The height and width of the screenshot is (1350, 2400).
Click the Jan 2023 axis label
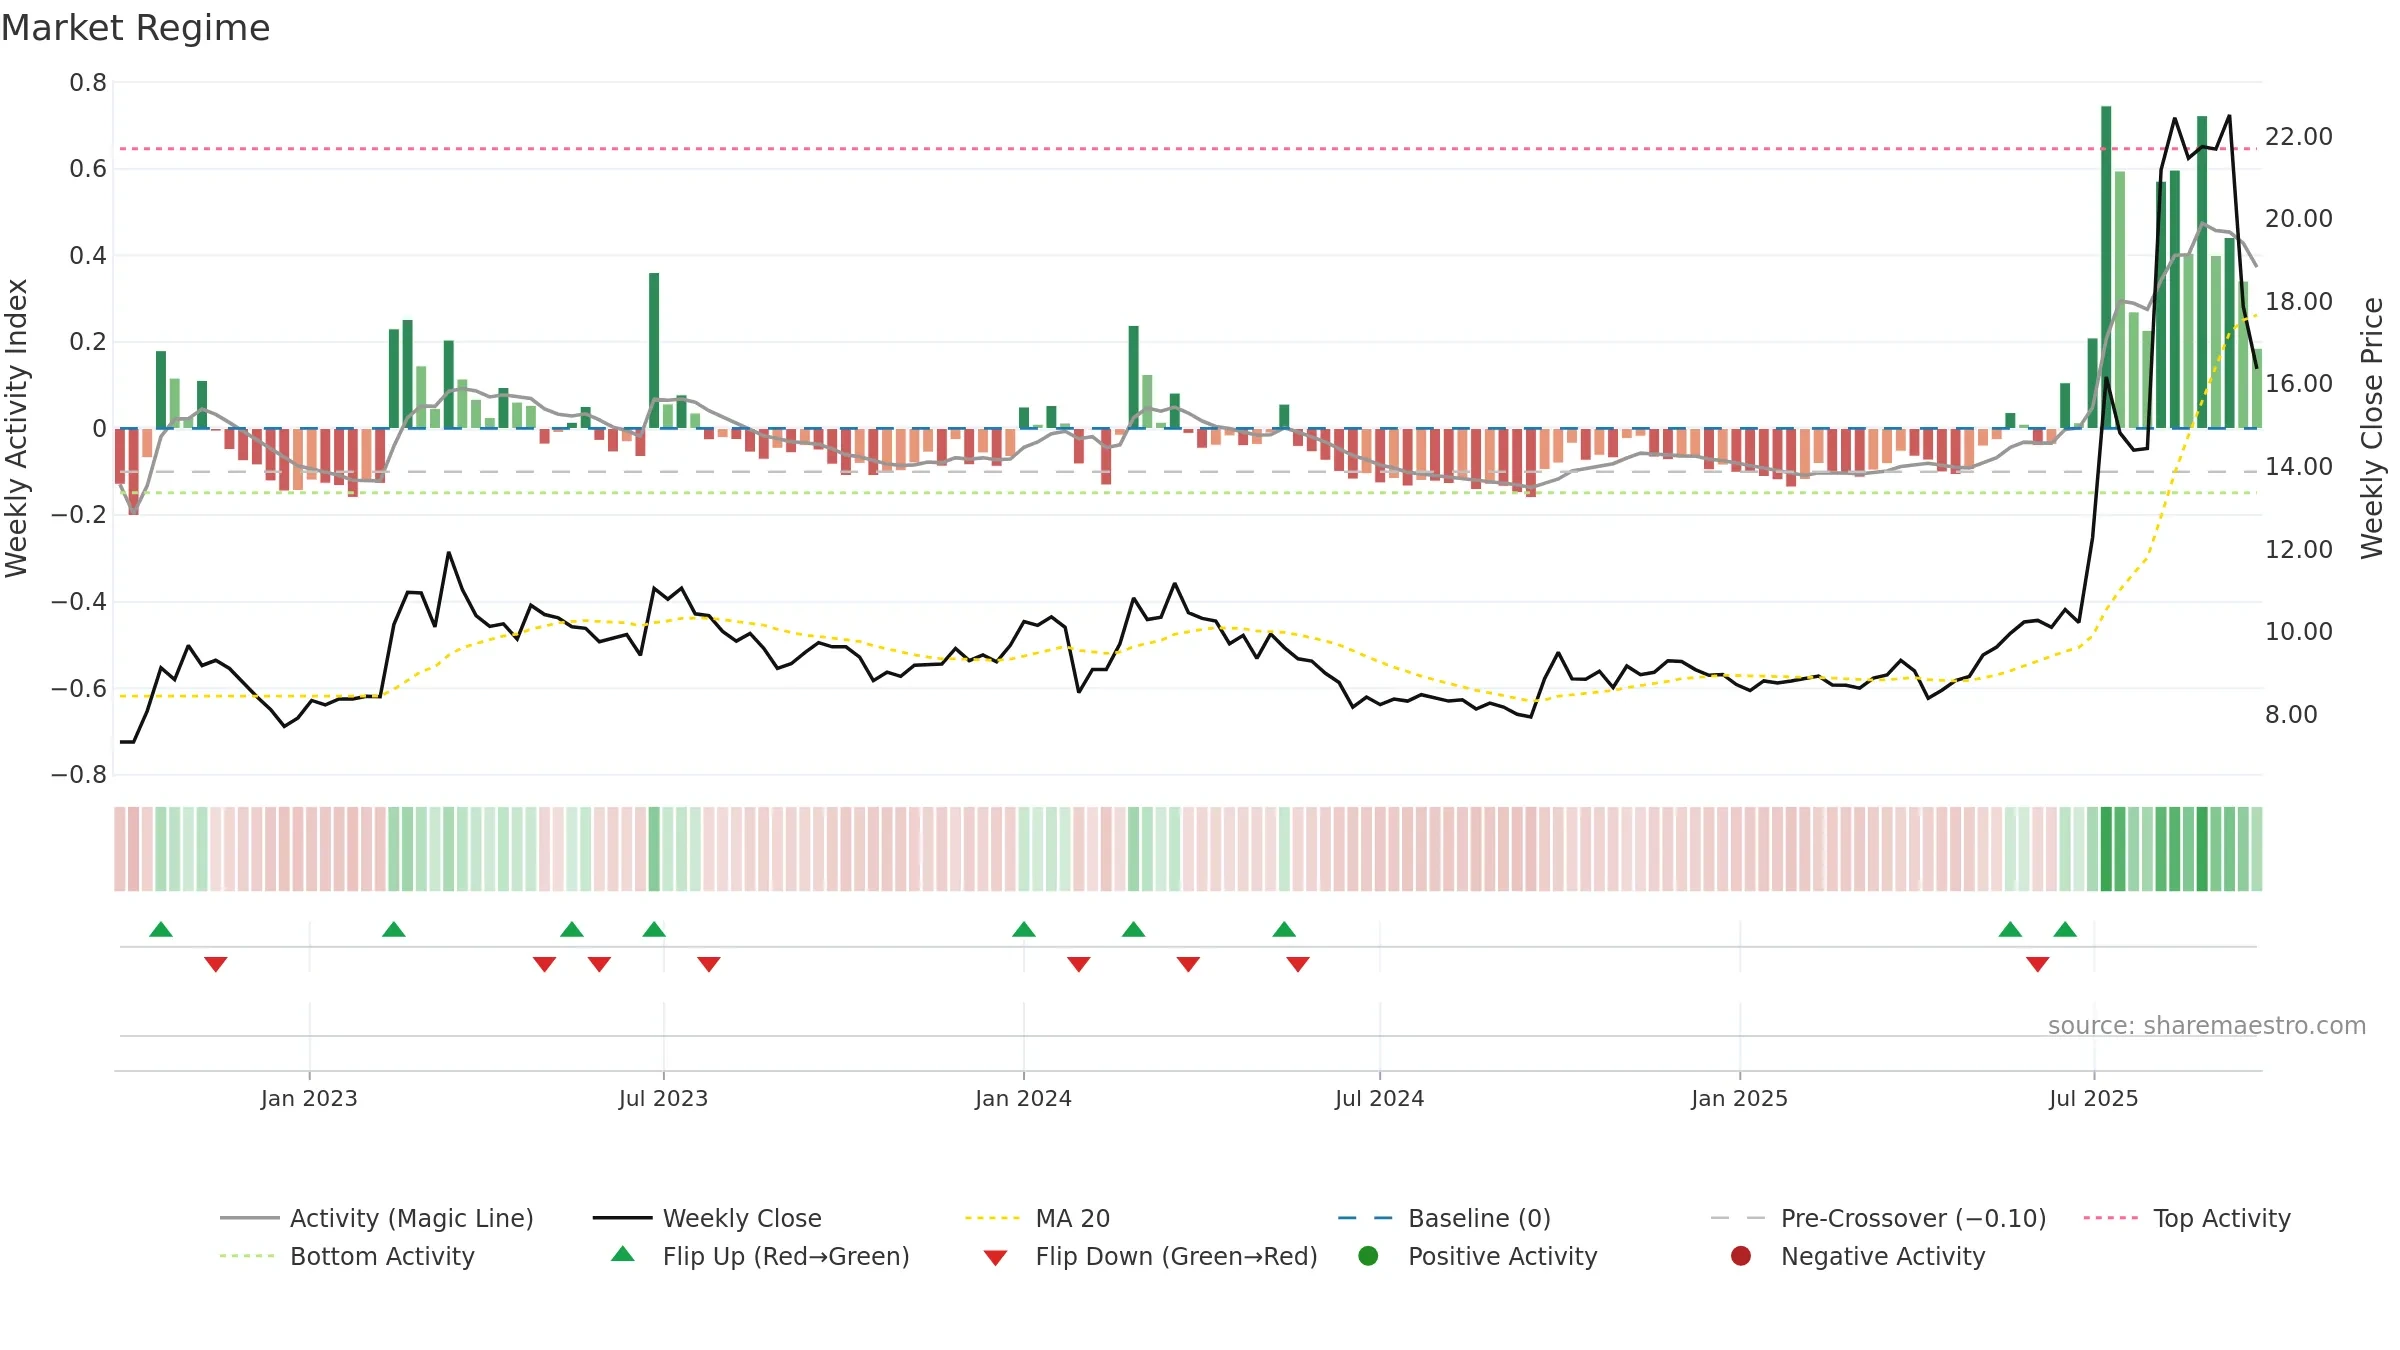309,1098
